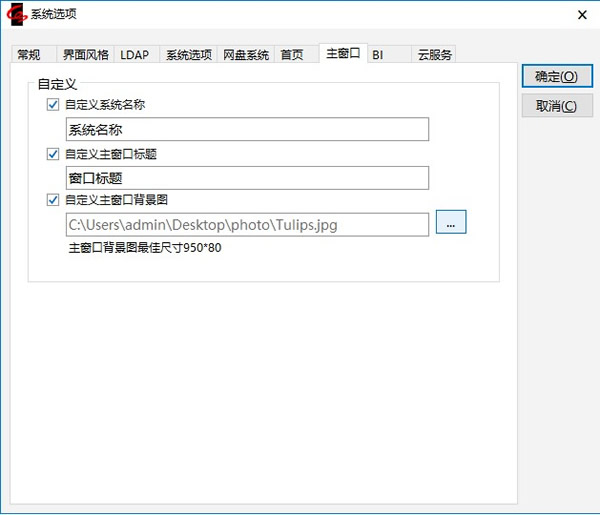Image resolution: width=600 pixels, height=515 pixels.
Task: Switch to the 网盘系统 tab
Action: pyautogui.click(x=245, y=55)
